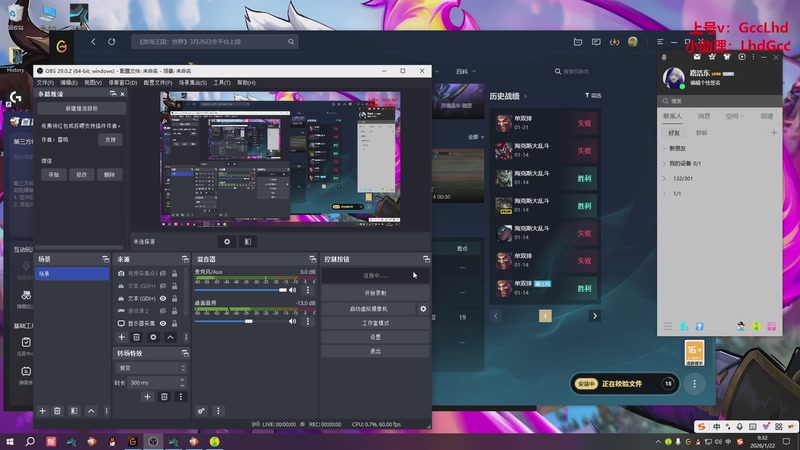Add a transition in the 转场特效 dock

point(147,396)
